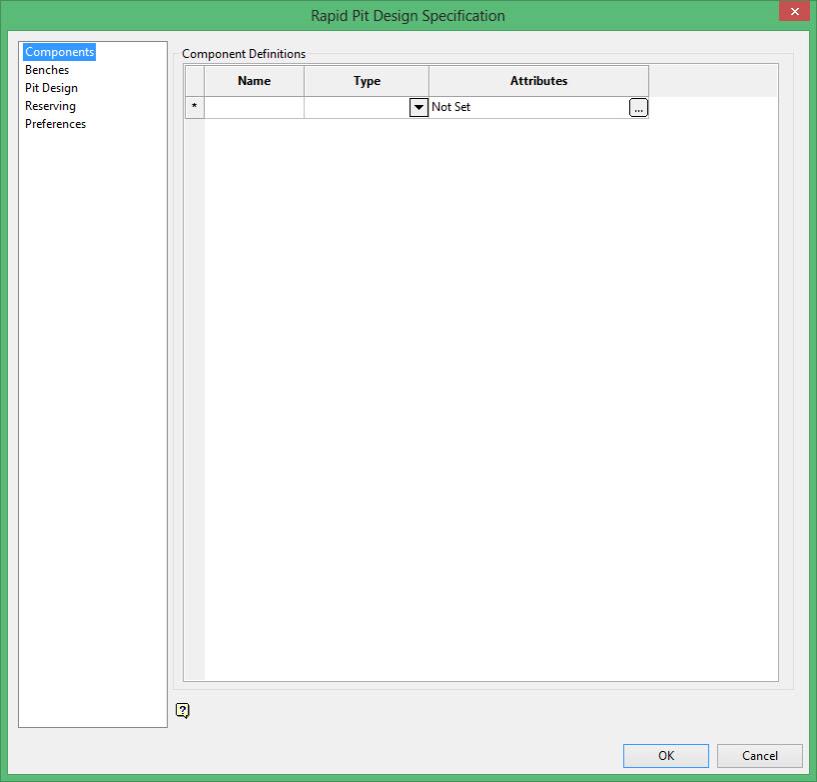Image resolution: width=817 pixels, height=782 pixels.
Task: Go to the Reserving section
Action: click(50, 106)
